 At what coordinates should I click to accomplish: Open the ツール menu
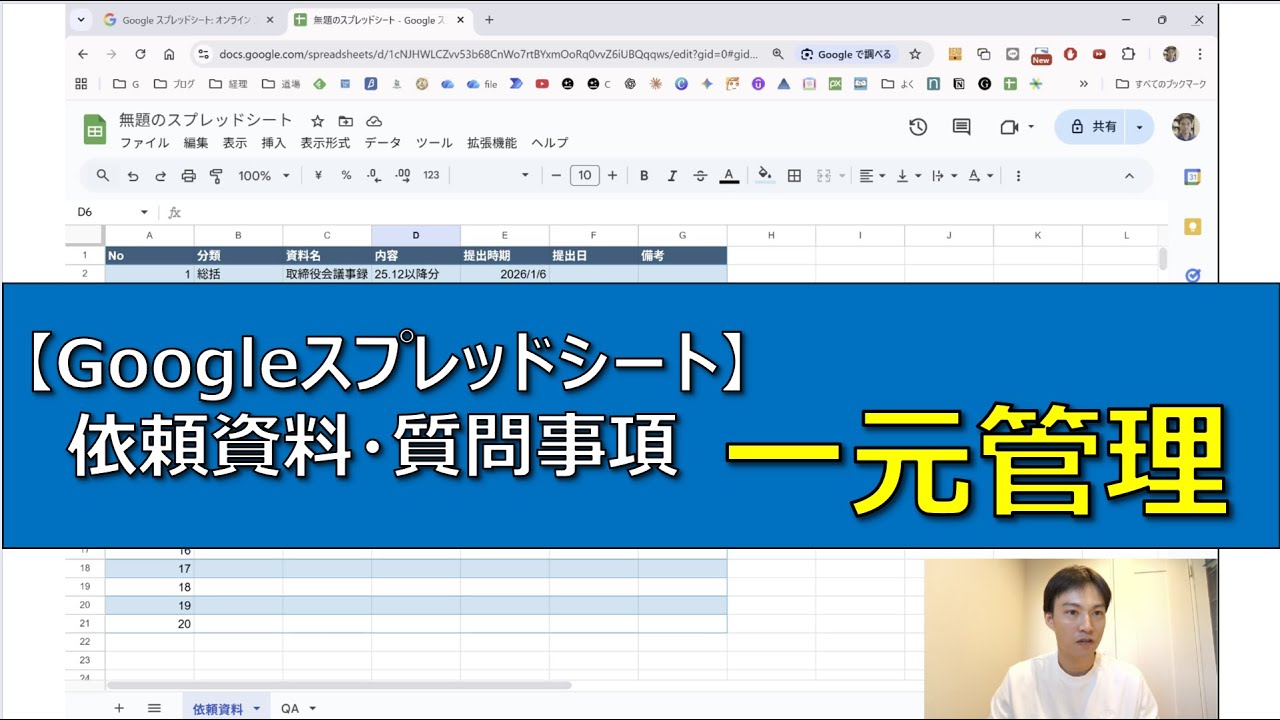tap(434, 143)
